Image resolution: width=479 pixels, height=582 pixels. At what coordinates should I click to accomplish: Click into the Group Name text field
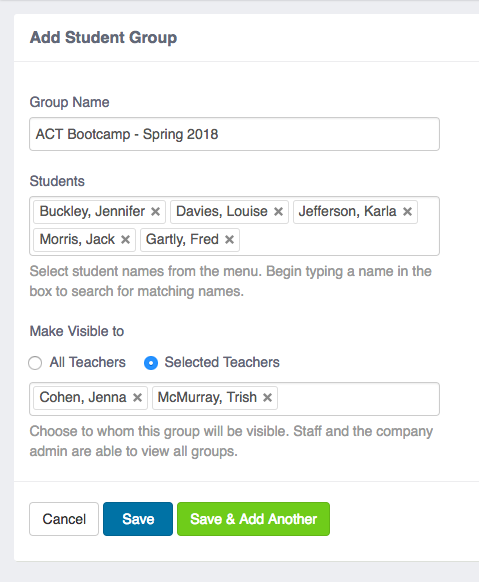[x=234, y=134]
